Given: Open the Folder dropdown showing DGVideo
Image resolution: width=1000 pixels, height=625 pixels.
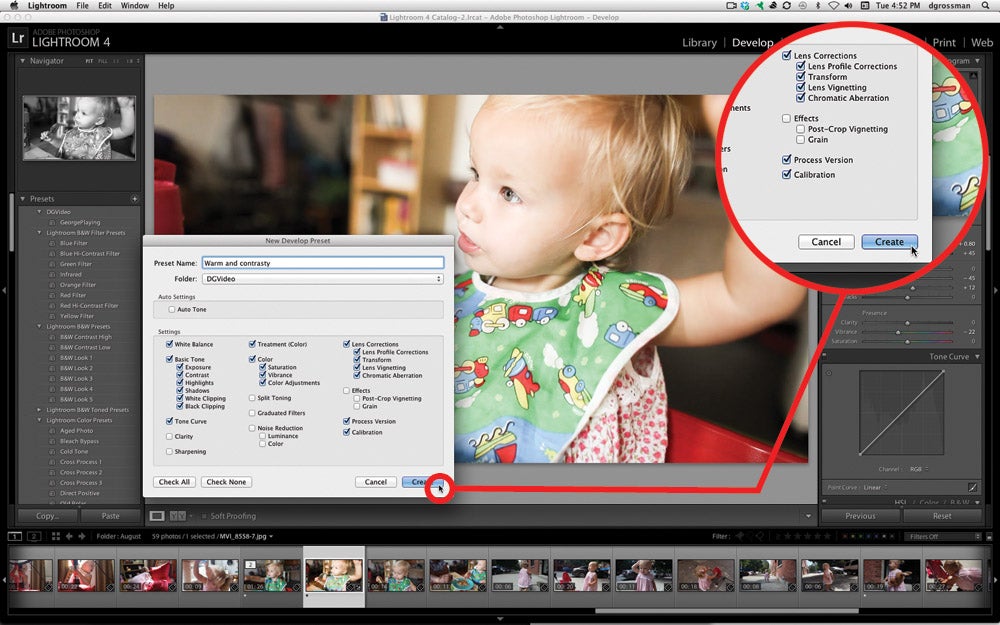Looking at the screenshot, I should [x=323, y=279].
